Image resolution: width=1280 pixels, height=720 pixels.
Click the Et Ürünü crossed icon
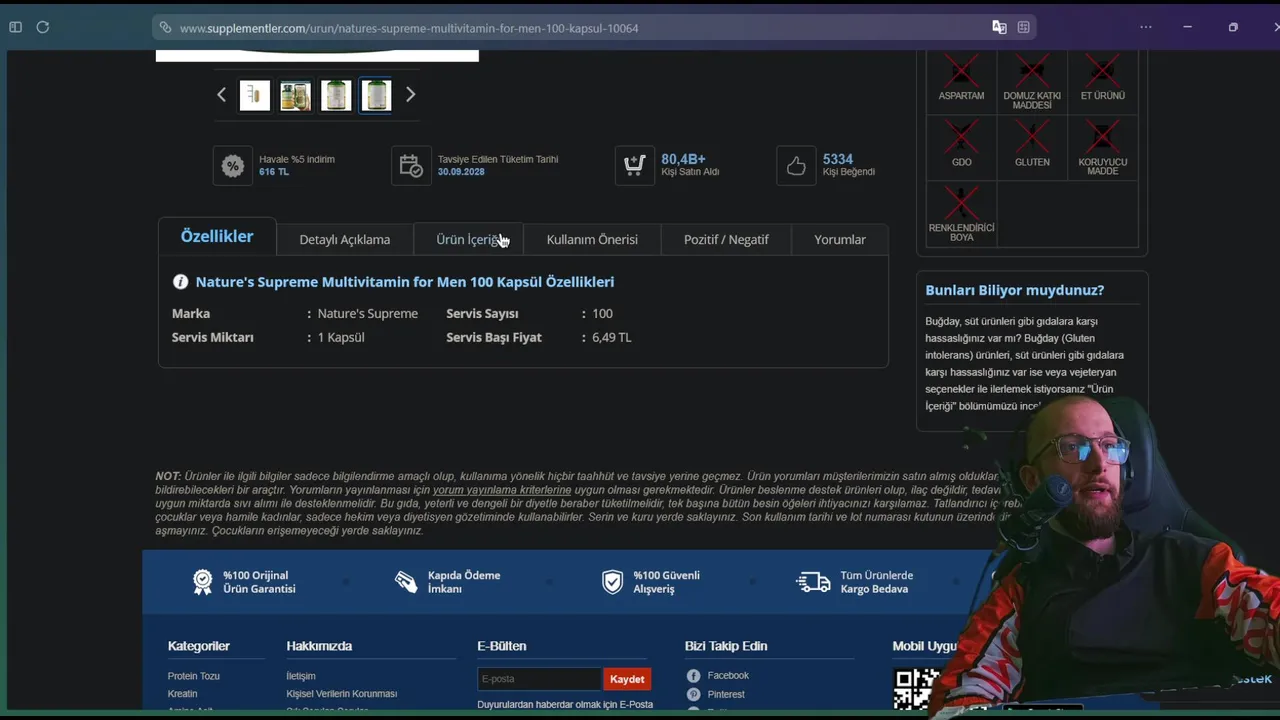1102,70
